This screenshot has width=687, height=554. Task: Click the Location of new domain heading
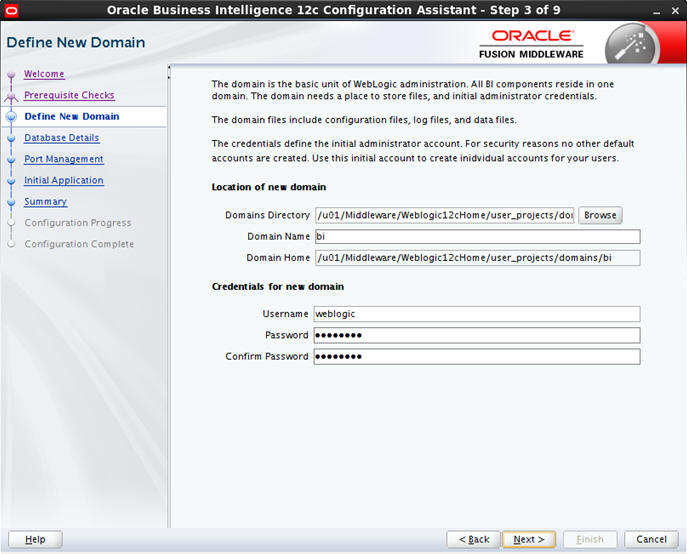269,187
